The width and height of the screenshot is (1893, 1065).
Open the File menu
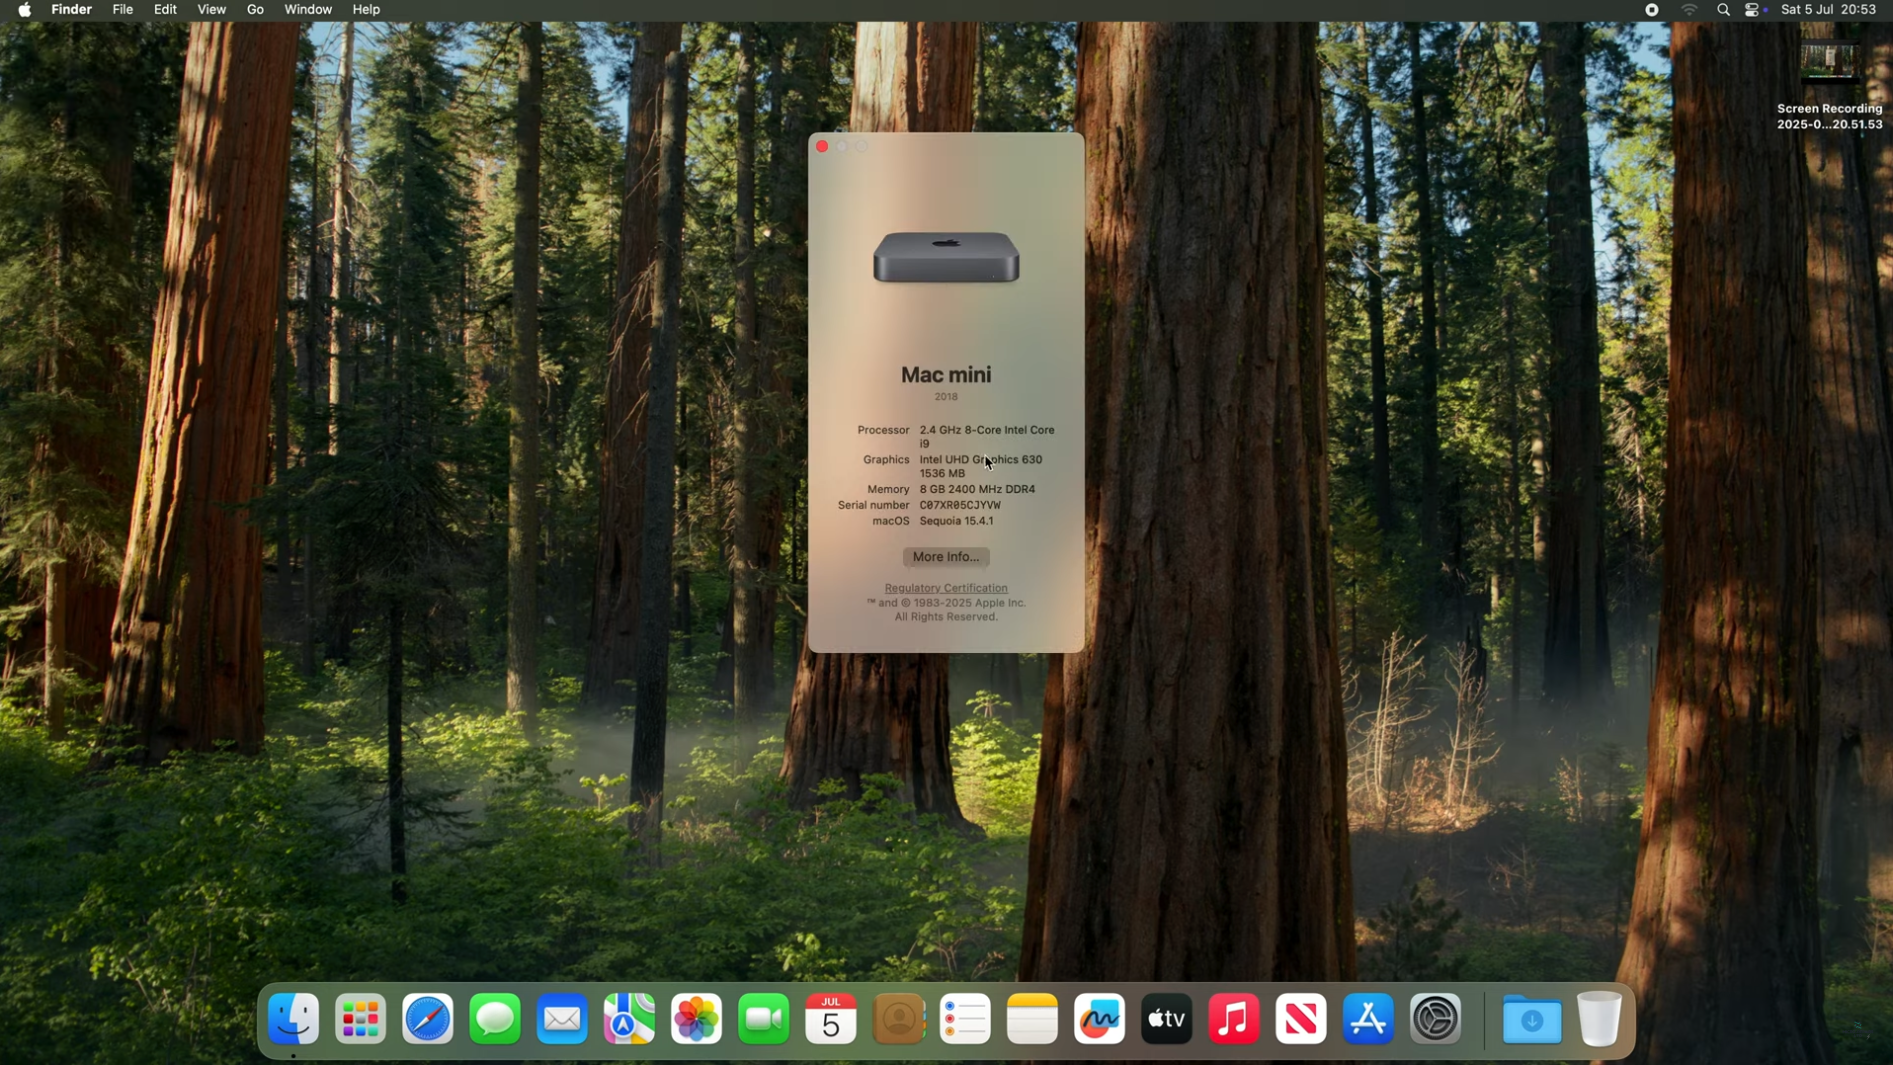123,10
